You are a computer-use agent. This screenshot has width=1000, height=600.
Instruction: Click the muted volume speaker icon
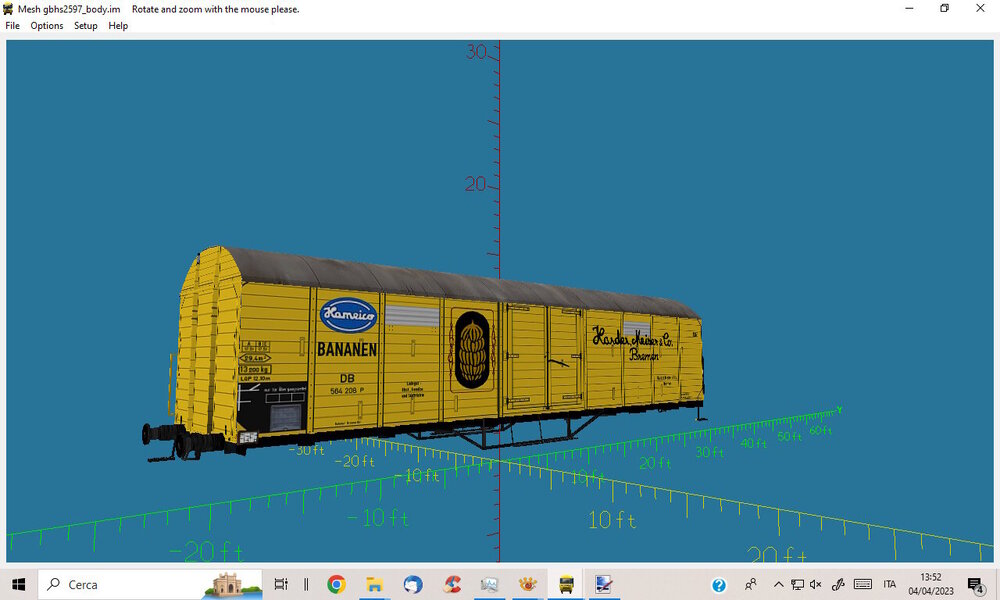pos(816,584)
